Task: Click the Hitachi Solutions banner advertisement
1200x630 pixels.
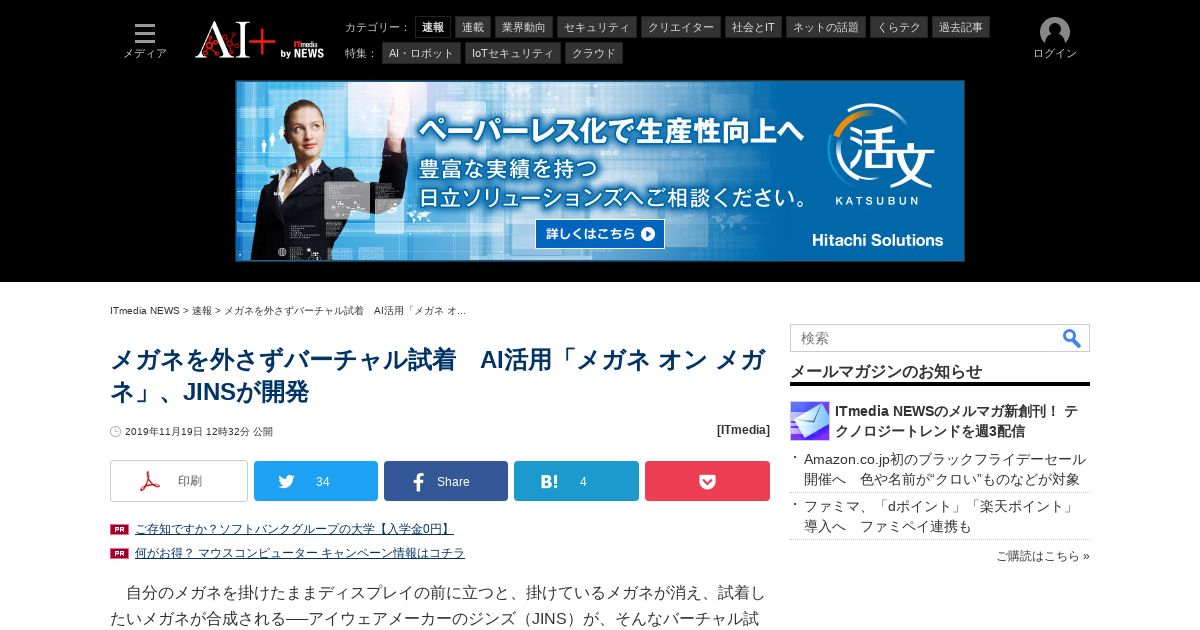Action: tap(600, 171)
